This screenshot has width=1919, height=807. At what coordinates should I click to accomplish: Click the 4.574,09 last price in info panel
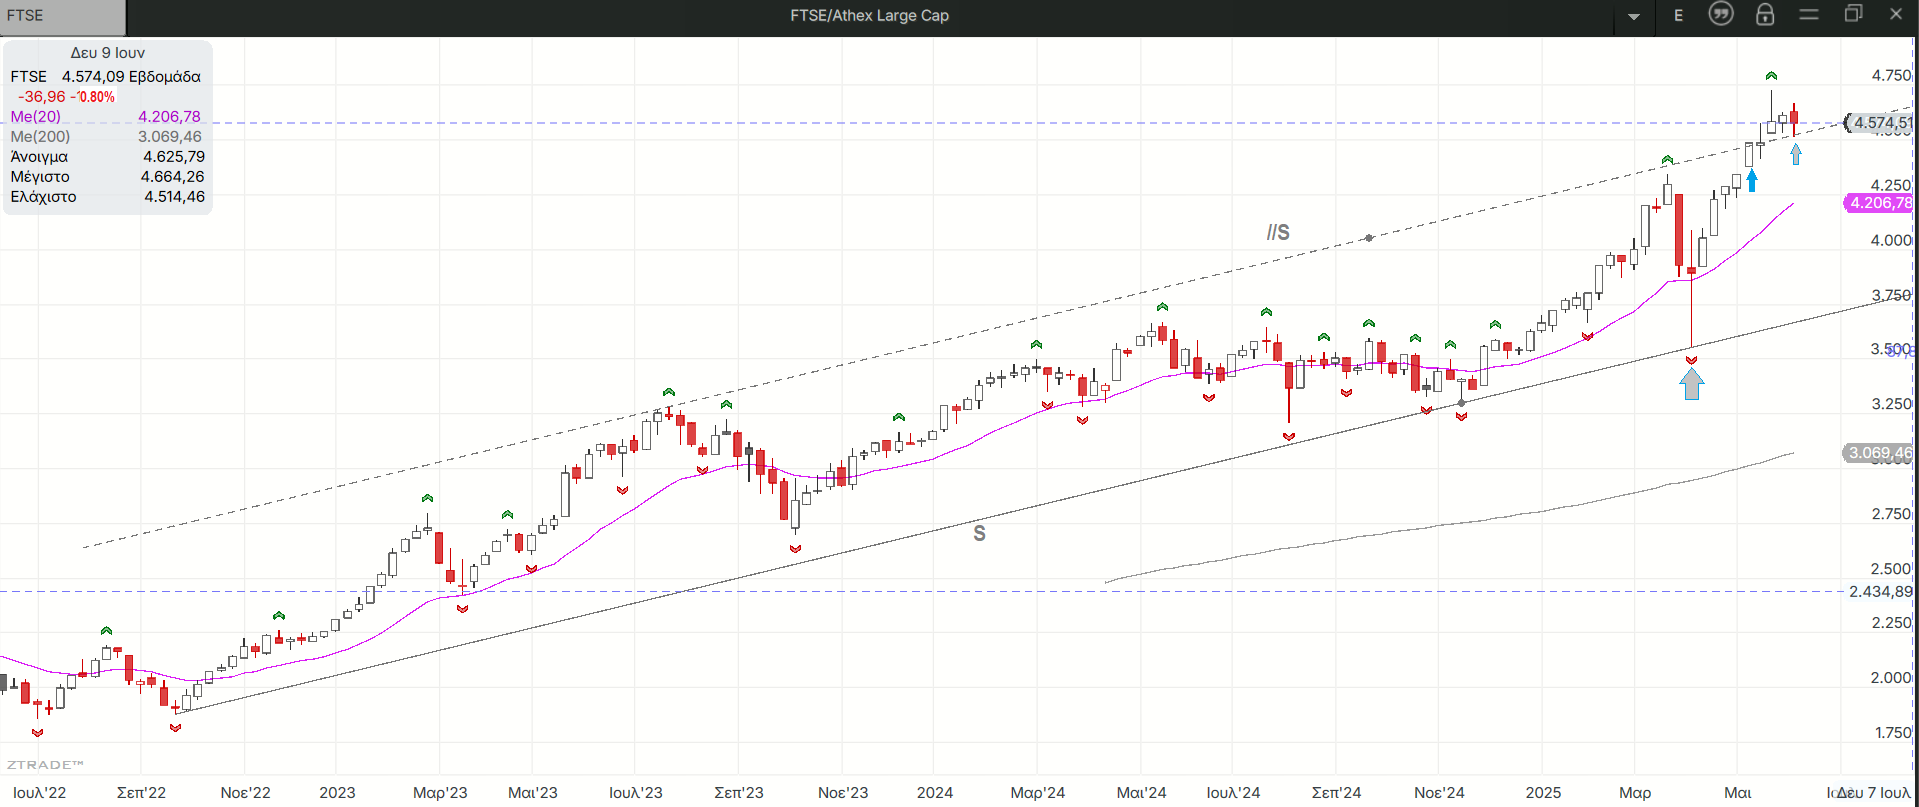click(x=93, y=77)
